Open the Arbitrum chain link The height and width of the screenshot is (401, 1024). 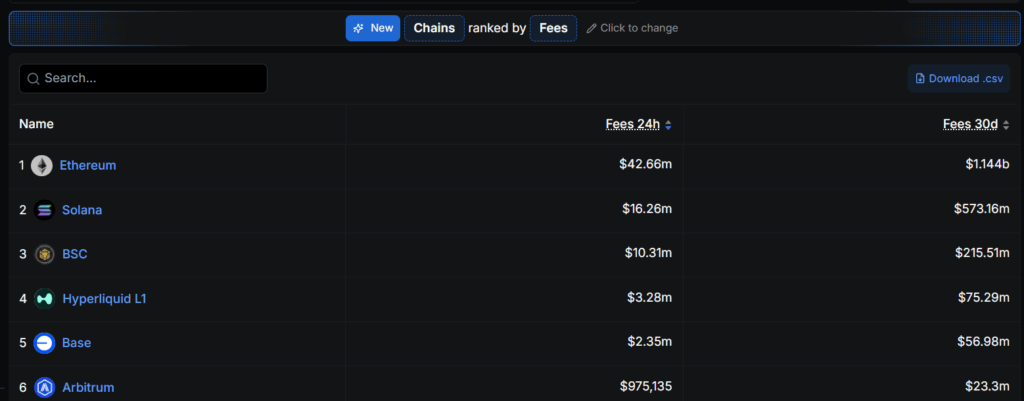click(88, 387)
